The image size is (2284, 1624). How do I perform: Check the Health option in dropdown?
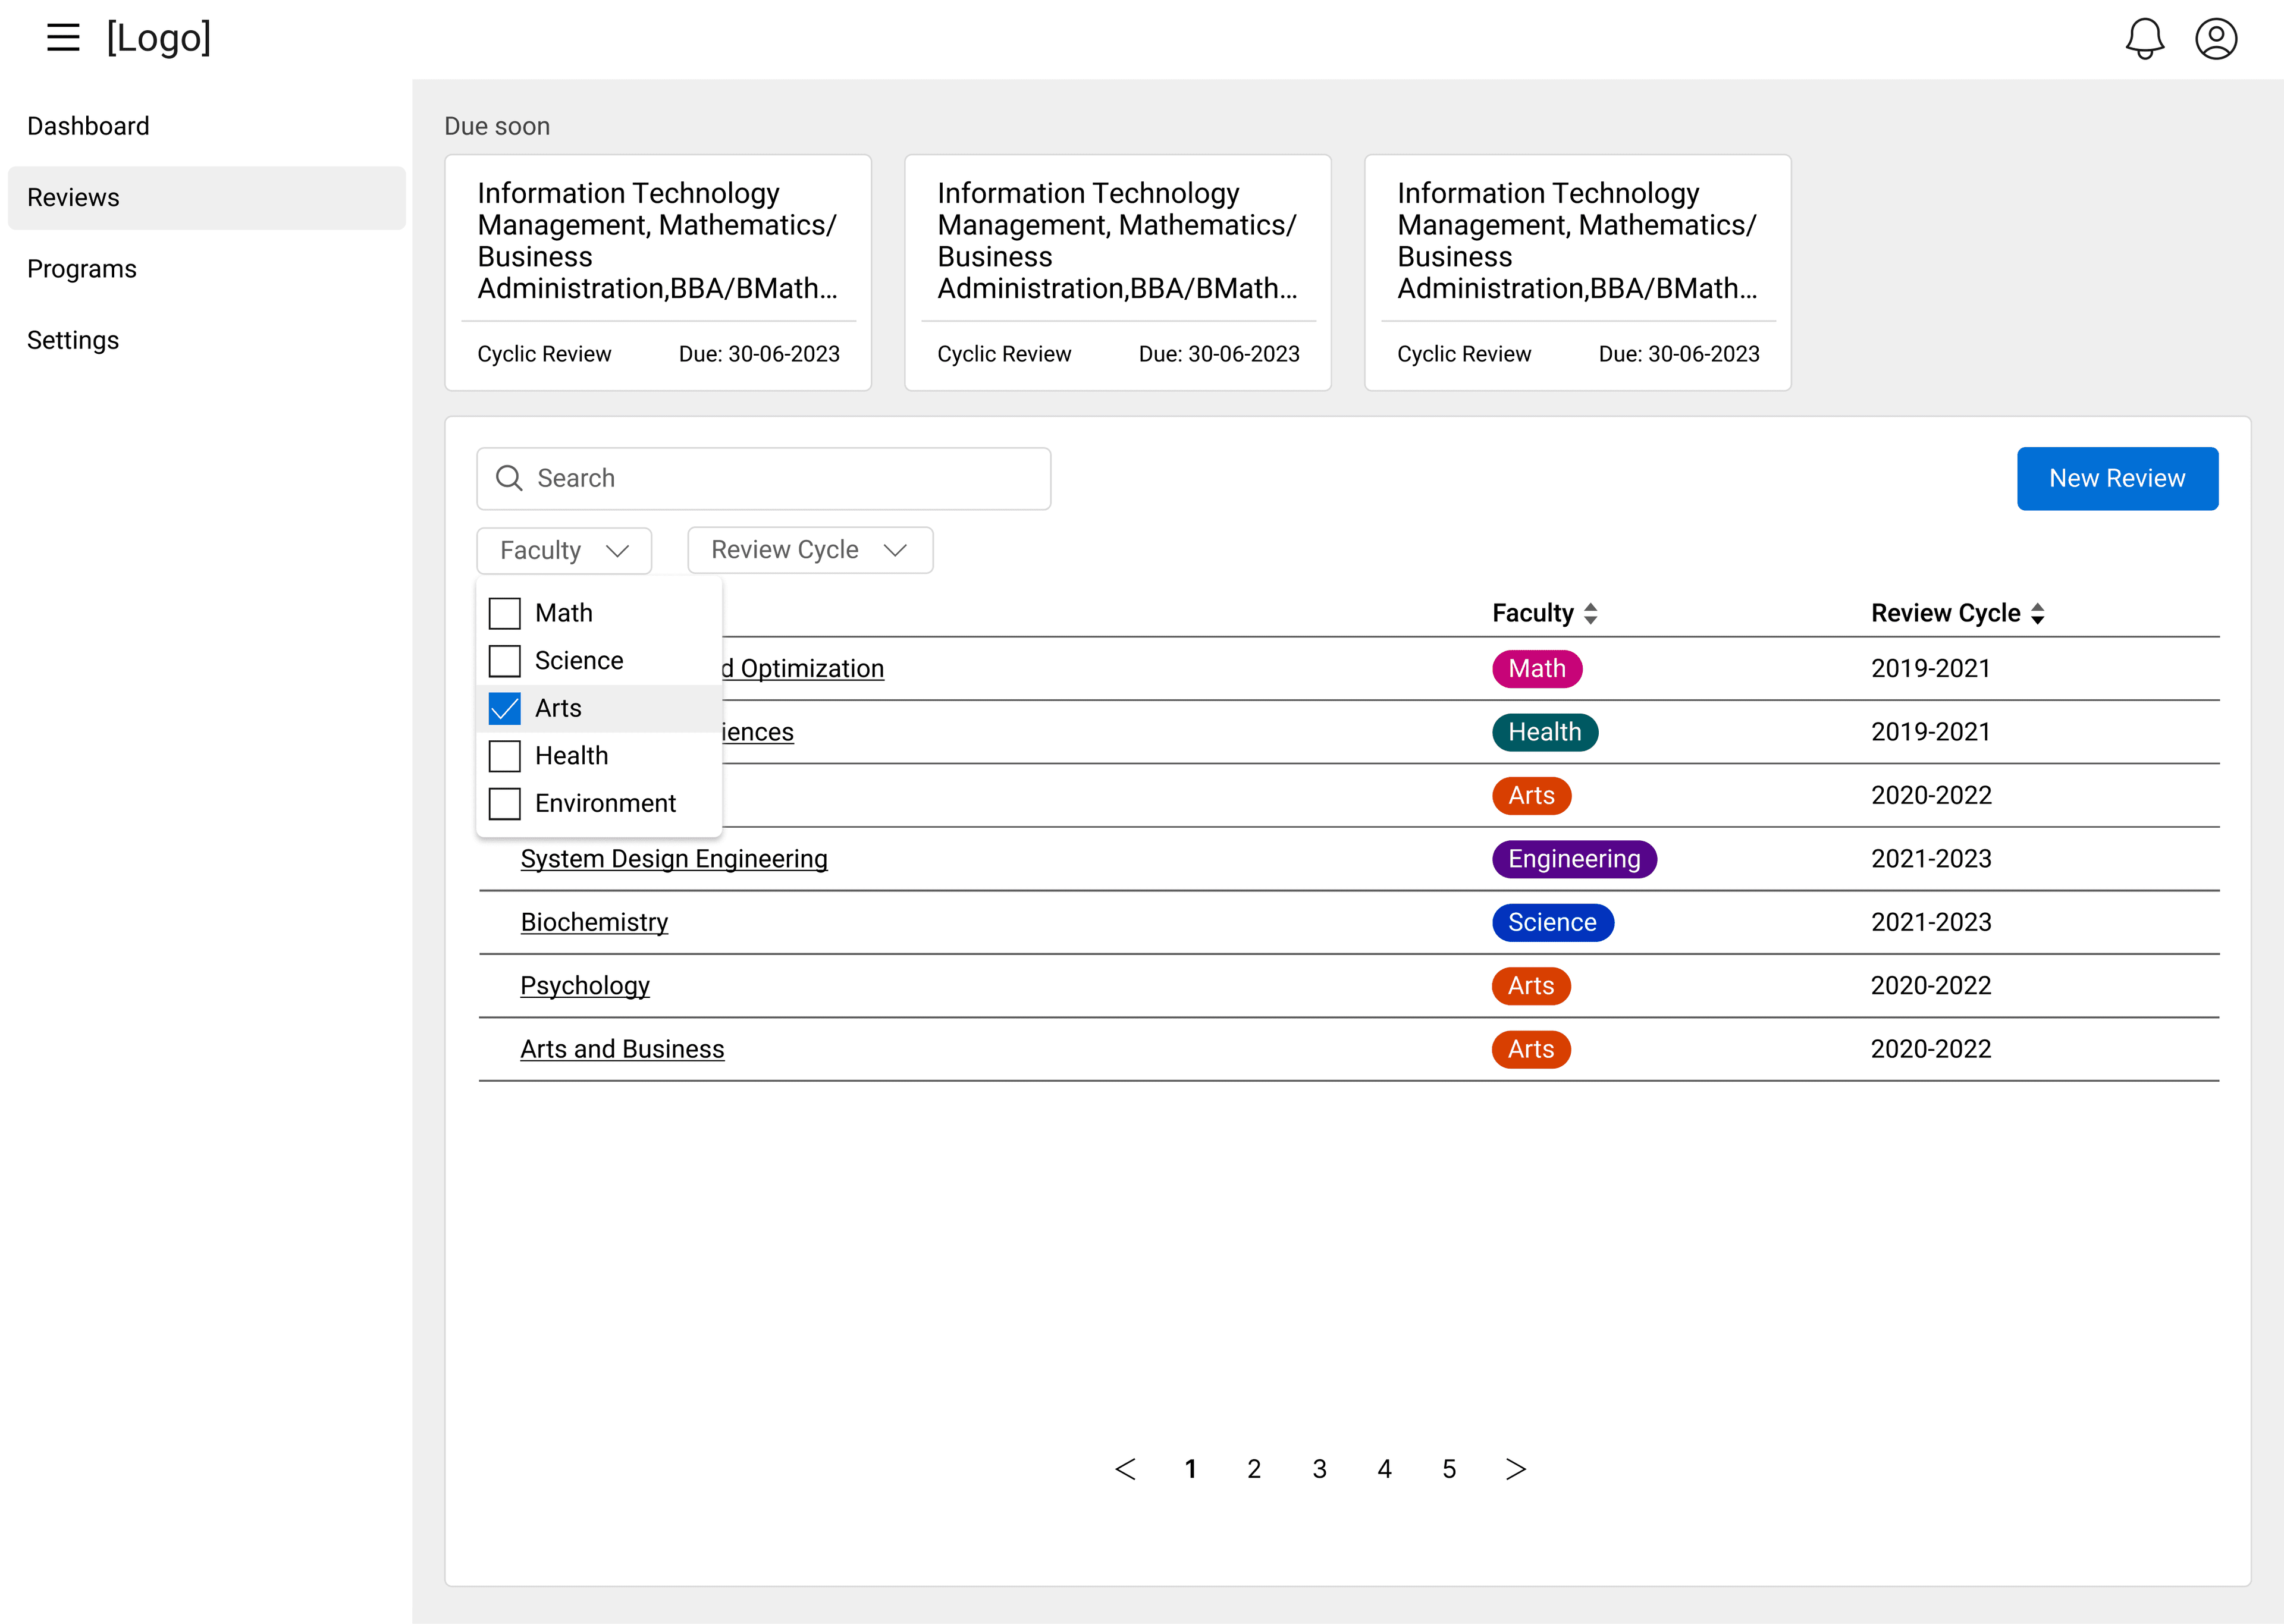coord(505,756)
